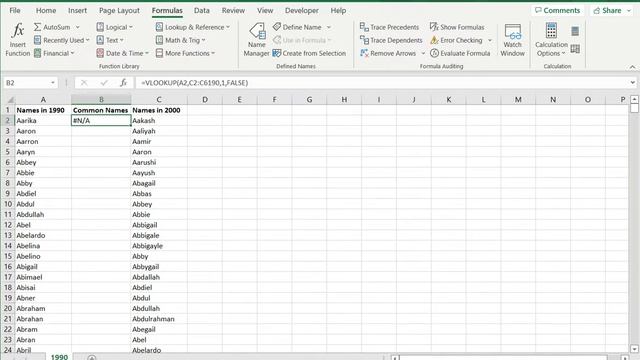
Task: Click Calculate Sheet icon
Action: point(575,49)
